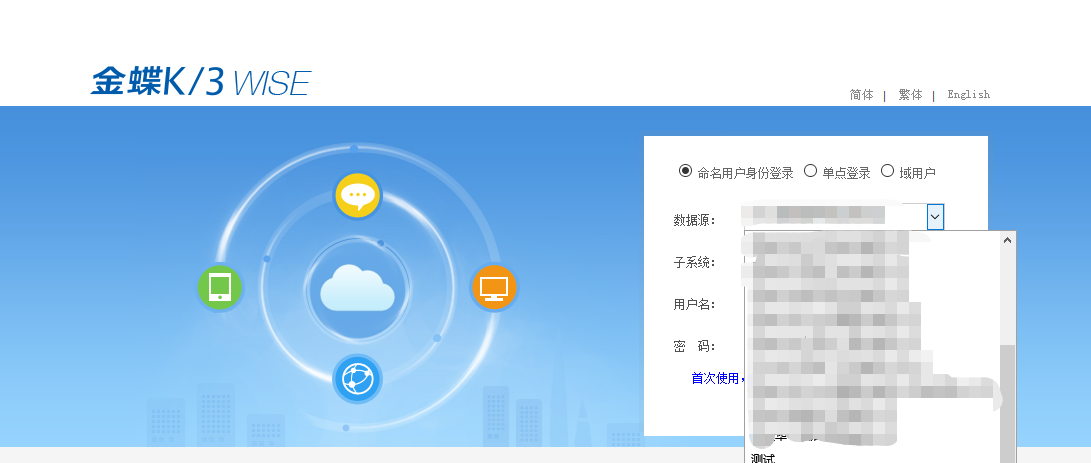Choose the 域用户 radio option
The width and height of the screenshot is (1091, 463).
click(x=887, y=171)
